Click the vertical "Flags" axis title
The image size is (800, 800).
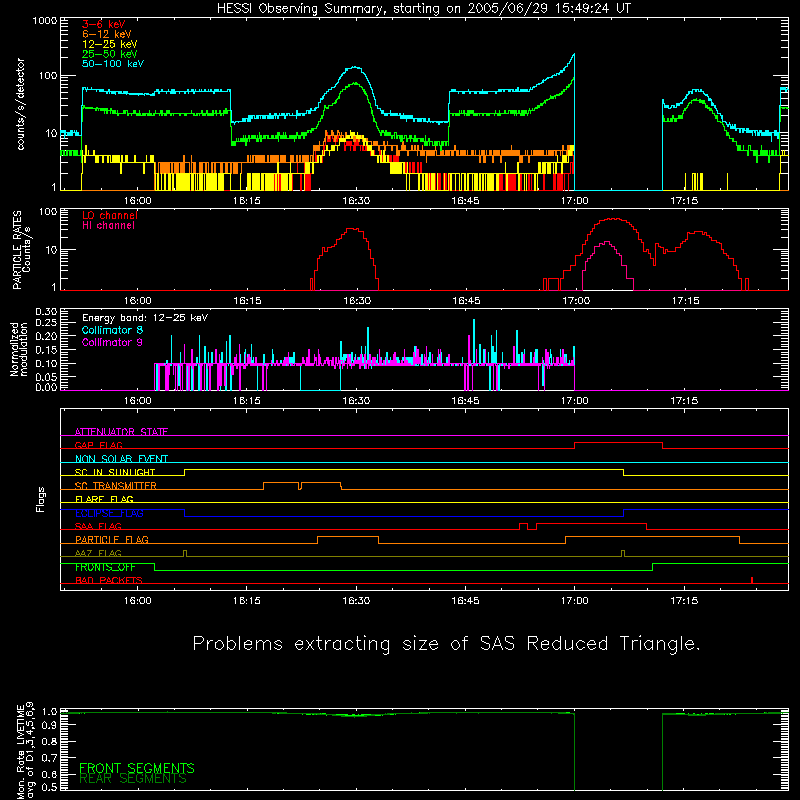(41, 499)
